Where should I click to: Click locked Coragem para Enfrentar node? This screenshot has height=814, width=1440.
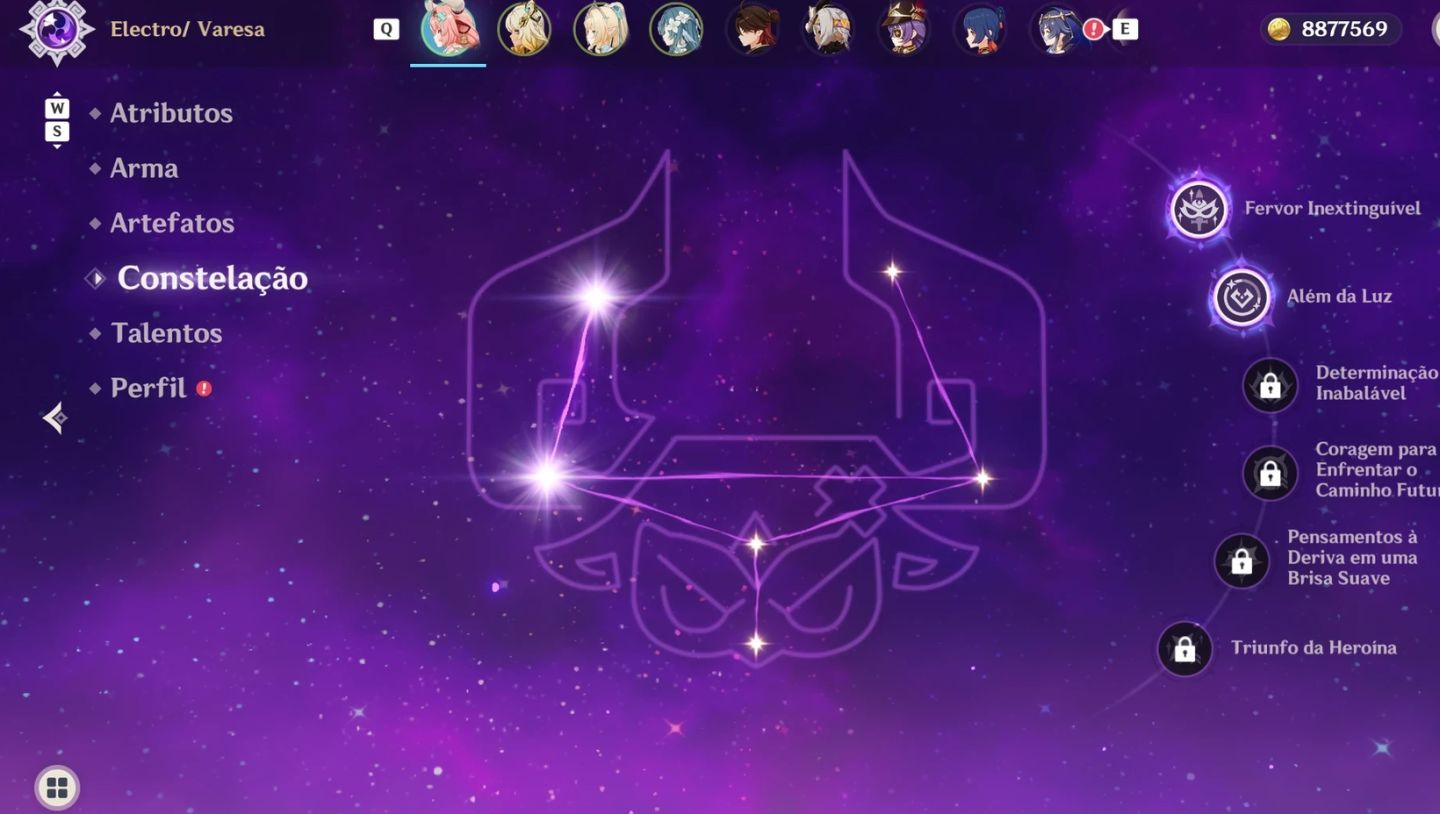click(x=1270, y=473)
